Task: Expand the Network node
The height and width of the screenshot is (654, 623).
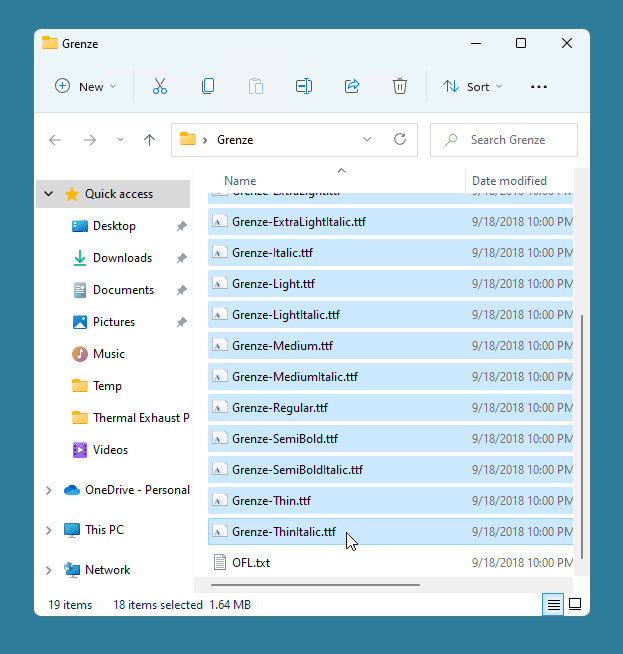Action: [49, 570]
